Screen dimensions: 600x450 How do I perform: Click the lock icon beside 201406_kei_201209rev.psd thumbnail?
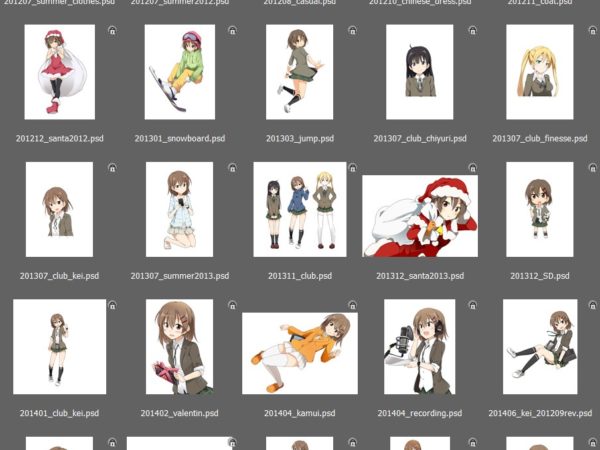pyautogui.click(x=593, y=305)
